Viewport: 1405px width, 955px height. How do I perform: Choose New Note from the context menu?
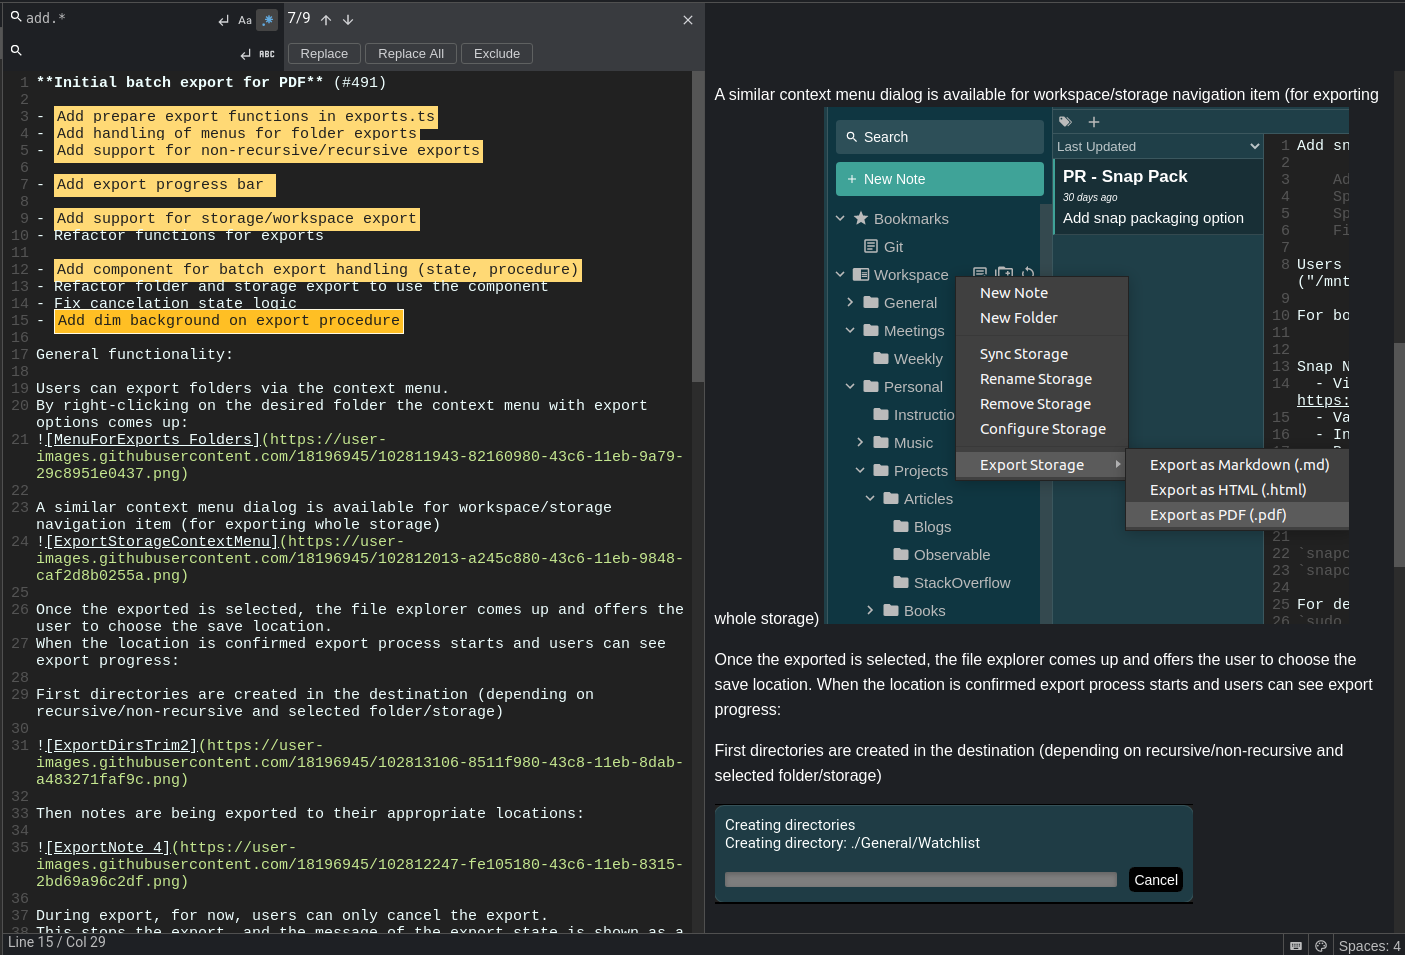pyautogui.click(x=1042, y=293)
